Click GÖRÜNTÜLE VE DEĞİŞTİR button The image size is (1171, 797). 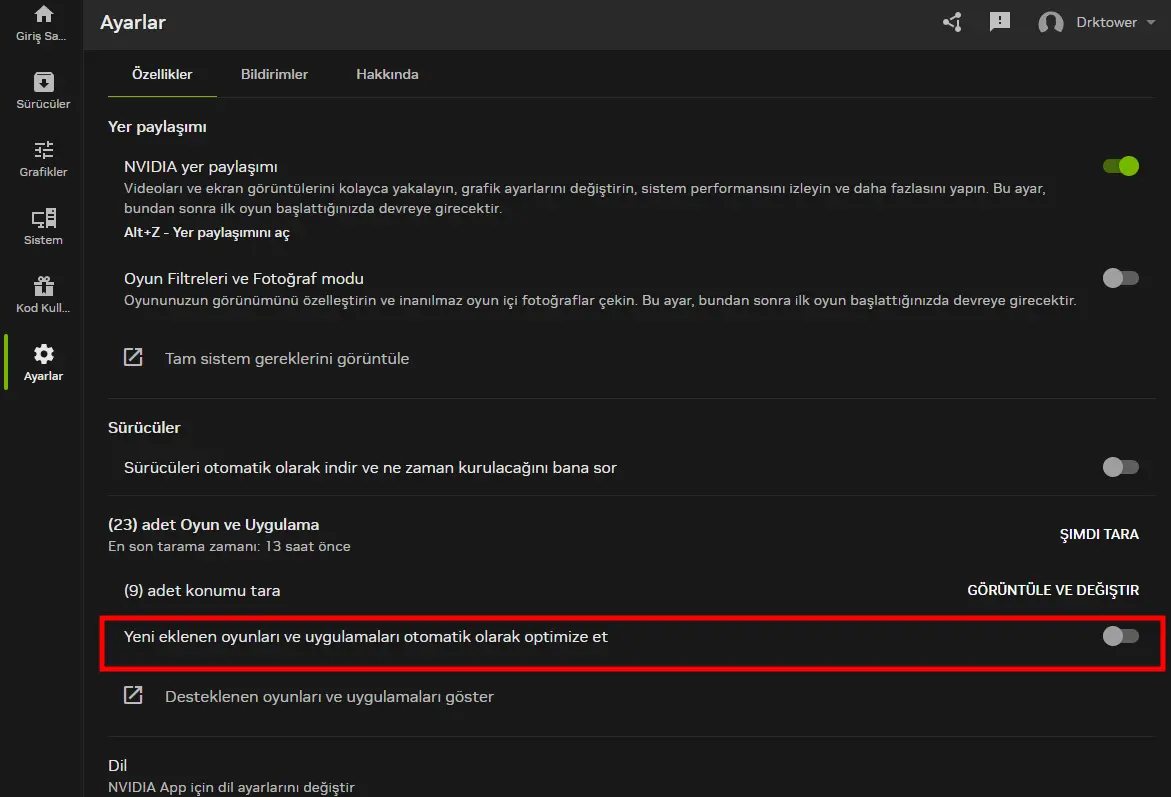[1053, 590]
